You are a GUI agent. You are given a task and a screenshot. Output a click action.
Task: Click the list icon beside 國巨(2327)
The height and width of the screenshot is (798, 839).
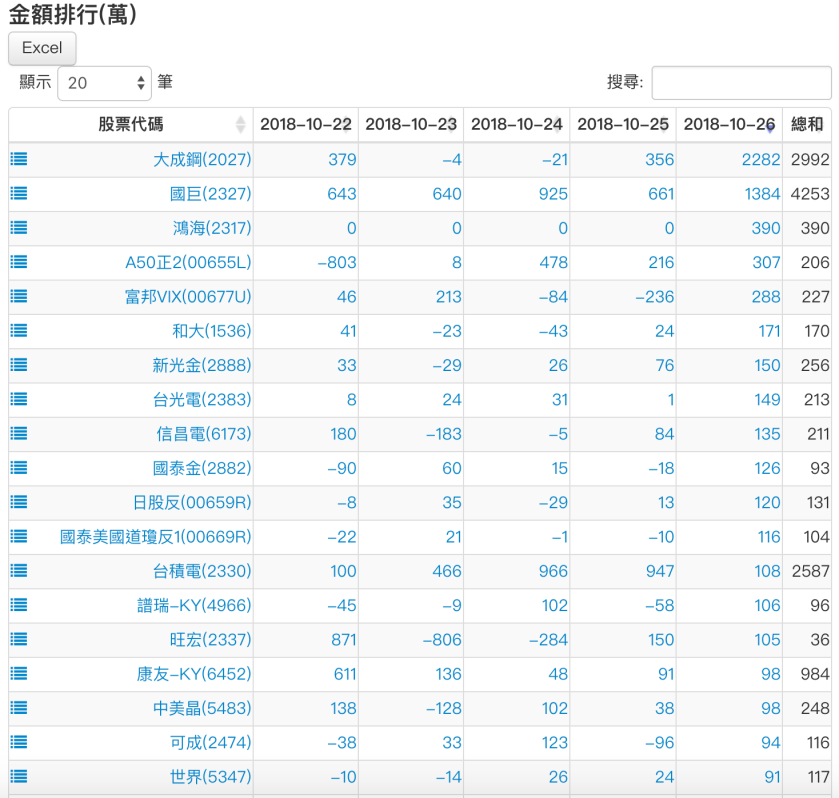click(19, 193)
